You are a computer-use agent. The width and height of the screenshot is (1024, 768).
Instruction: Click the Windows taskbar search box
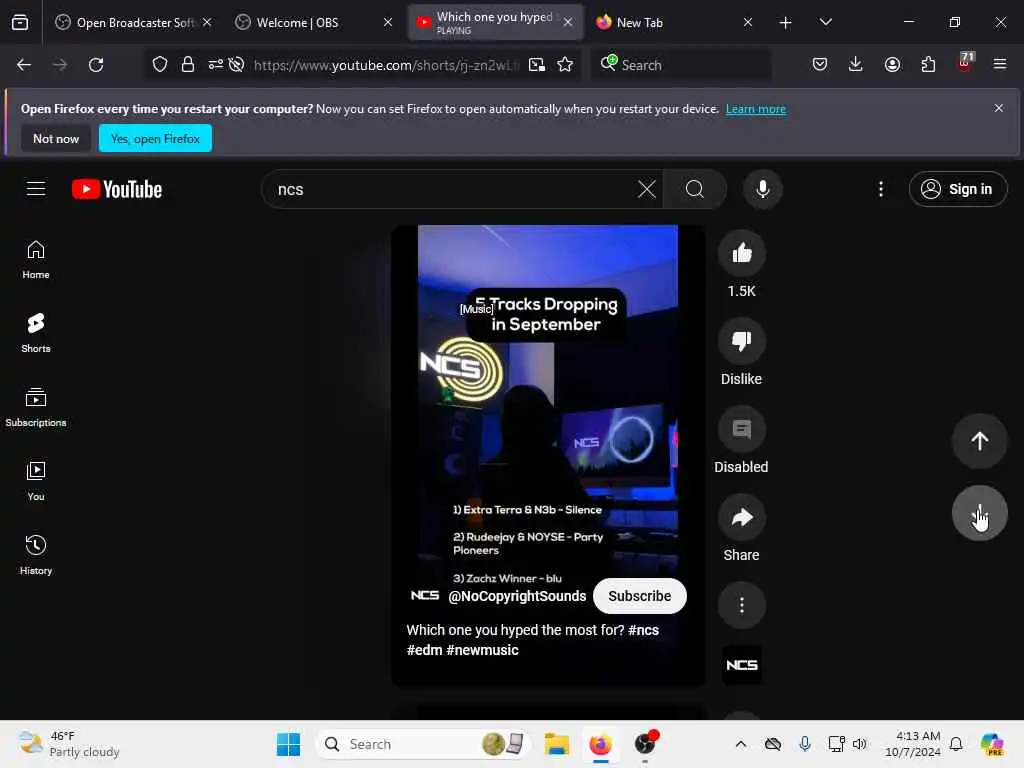click(423, 744)
